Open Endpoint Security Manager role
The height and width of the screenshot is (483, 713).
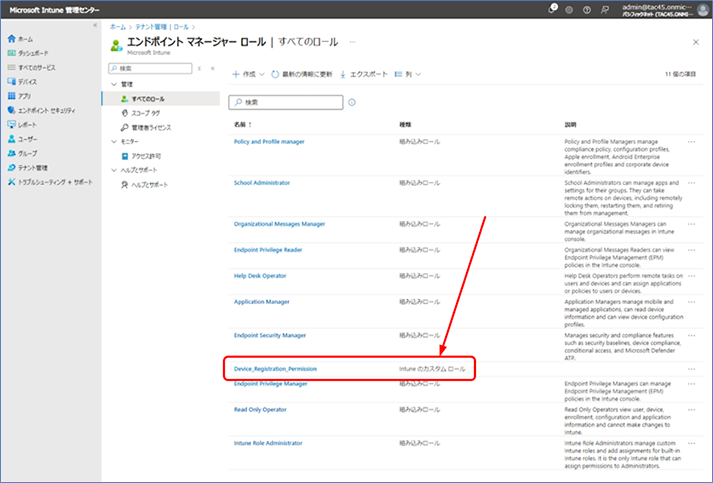270,336
